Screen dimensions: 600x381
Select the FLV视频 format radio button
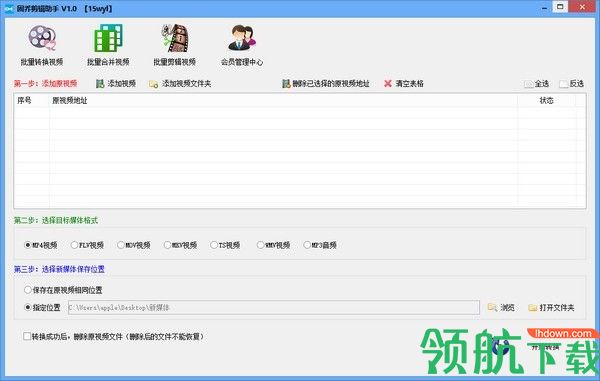click(x=74, y=245)
